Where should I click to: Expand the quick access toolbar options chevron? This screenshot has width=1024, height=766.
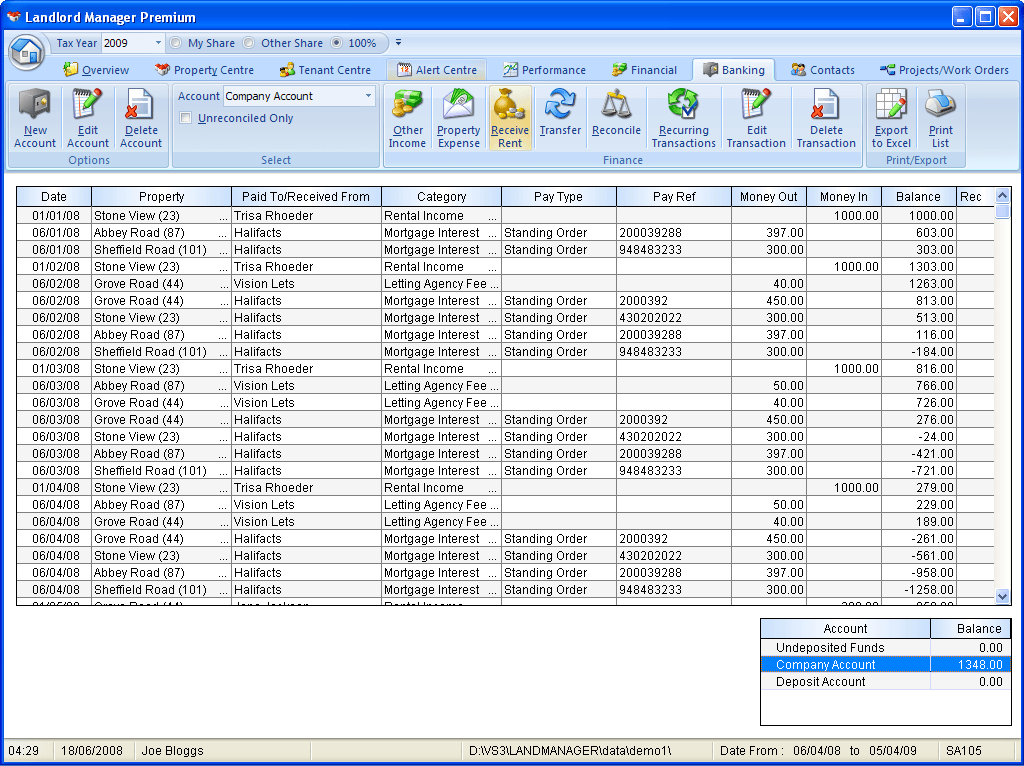pos(398,43)
